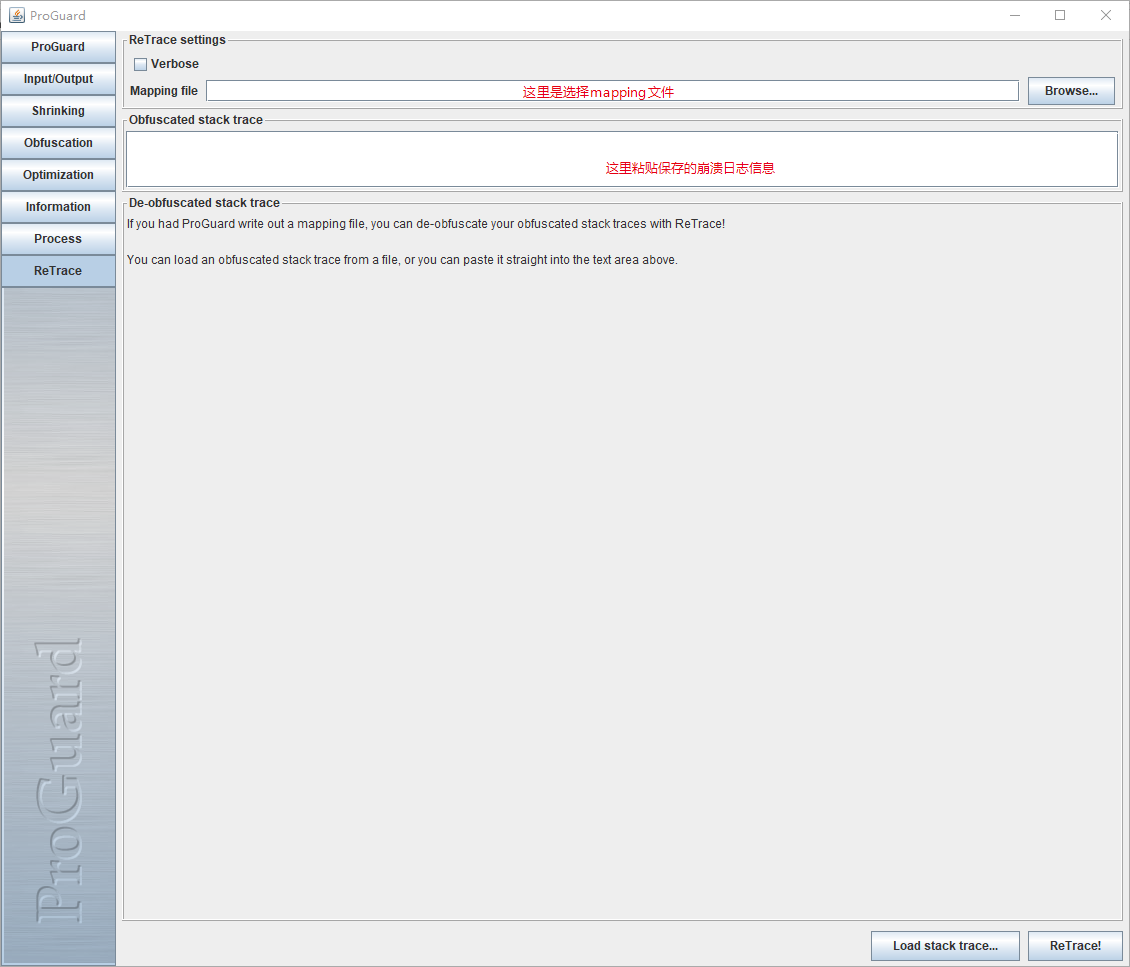Switch to the Input/Output tab

tap(58, 79)
